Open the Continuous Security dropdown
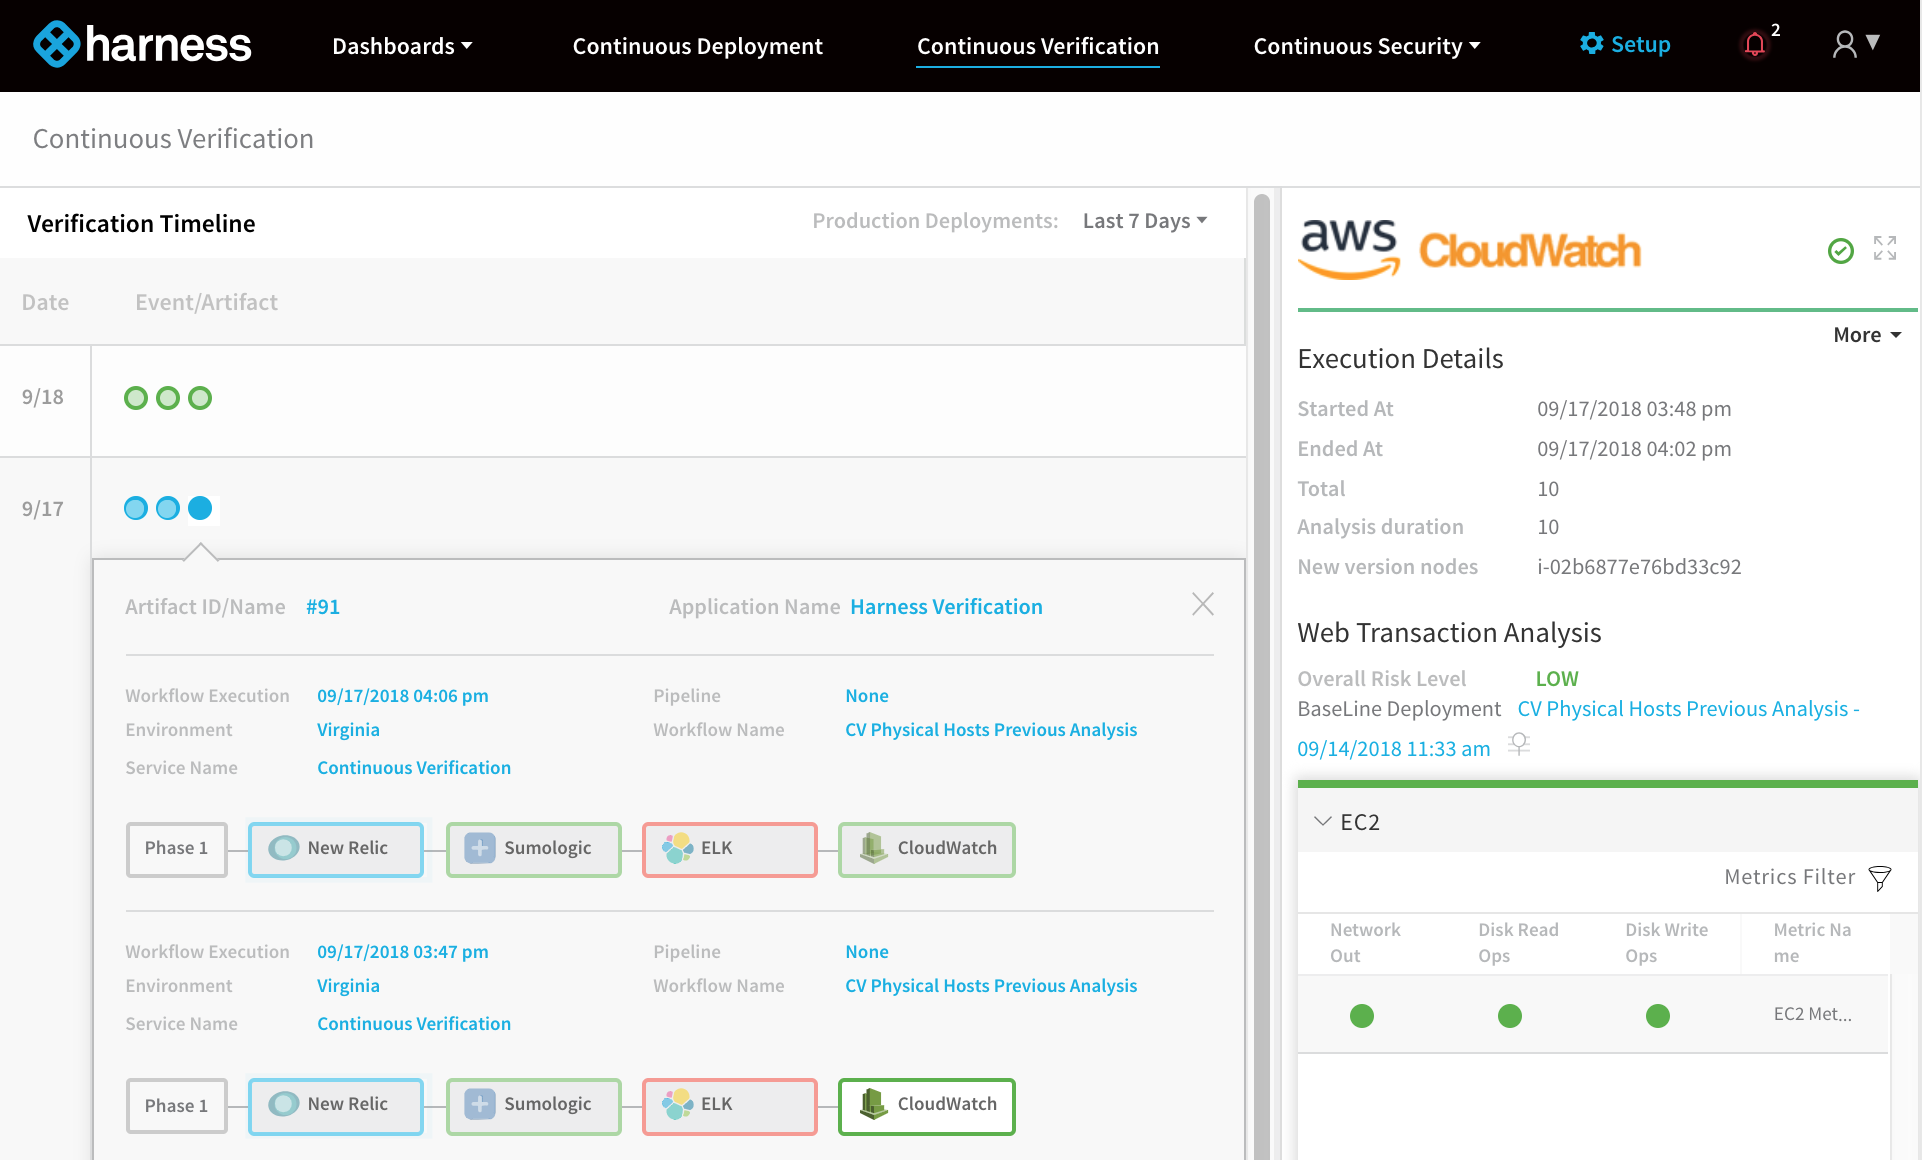This screenshot has height=1160, width=1922. [x=1366, y=46]
